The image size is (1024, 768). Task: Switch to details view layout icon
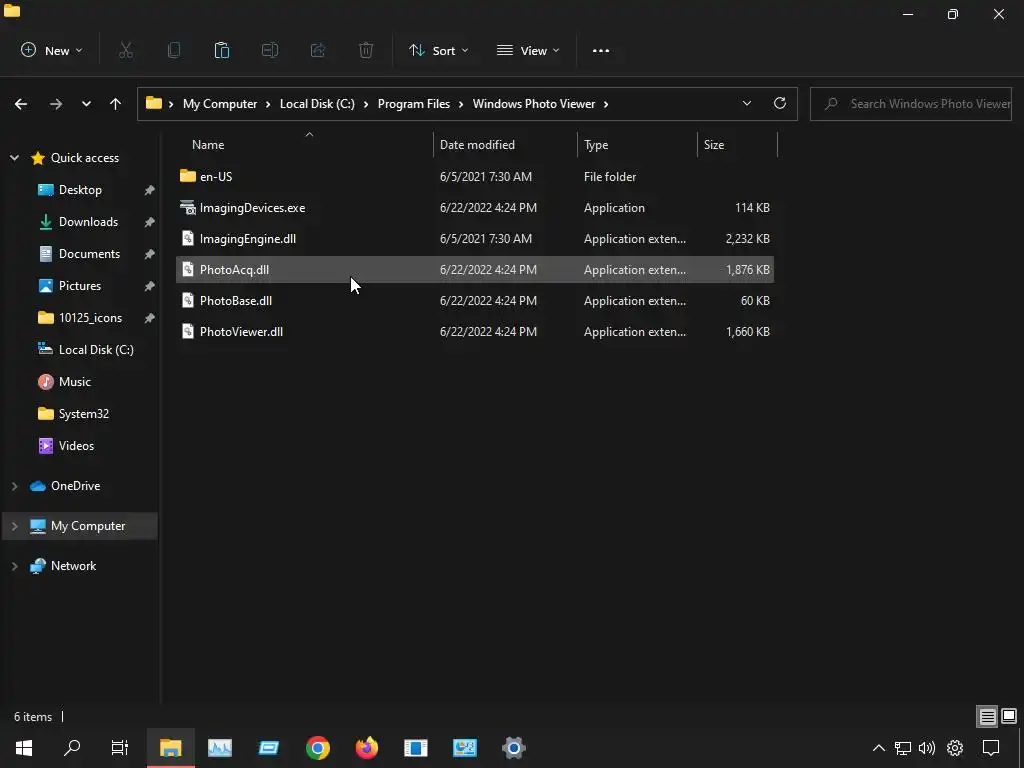click(987, 716)
